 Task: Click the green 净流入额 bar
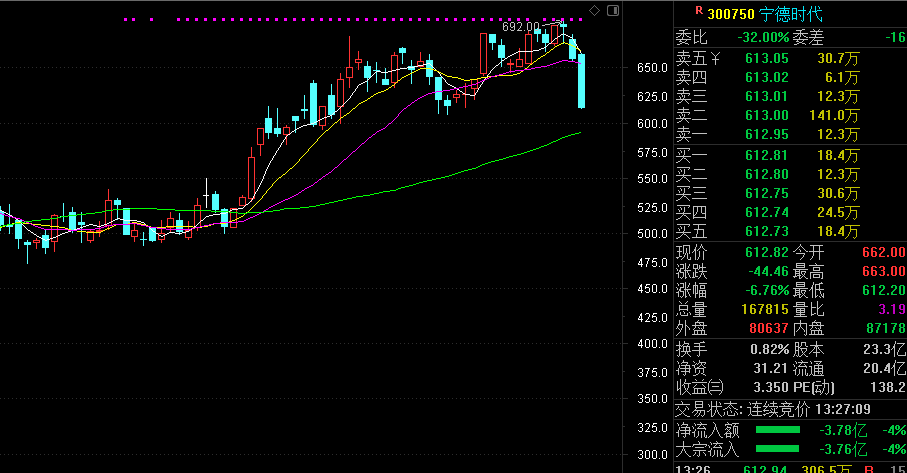pos(777,430)
